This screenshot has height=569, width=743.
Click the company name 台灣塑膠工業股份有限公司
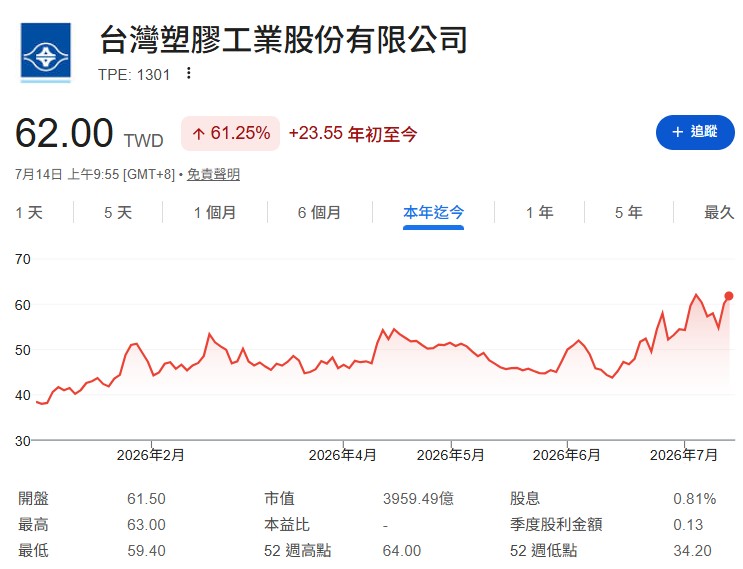tap(283, 40)
